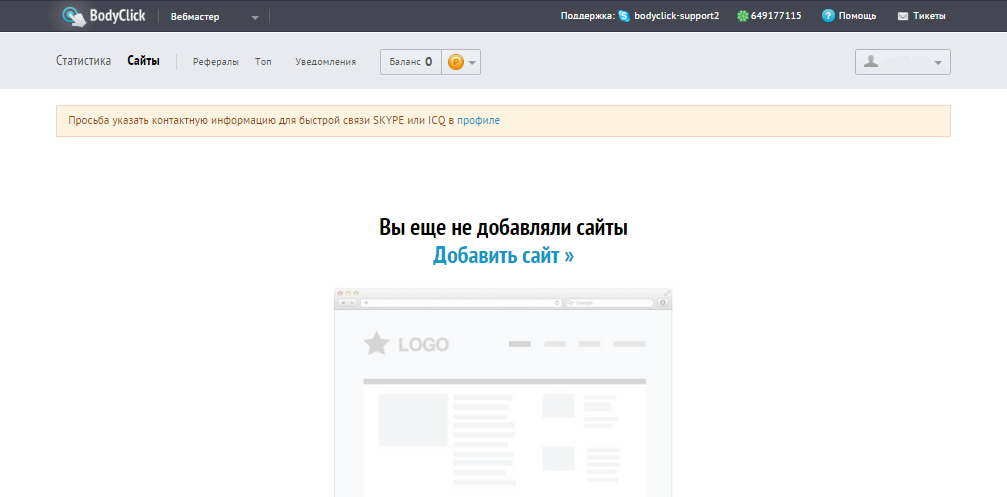Open the Уведомления section

(325, 62)
